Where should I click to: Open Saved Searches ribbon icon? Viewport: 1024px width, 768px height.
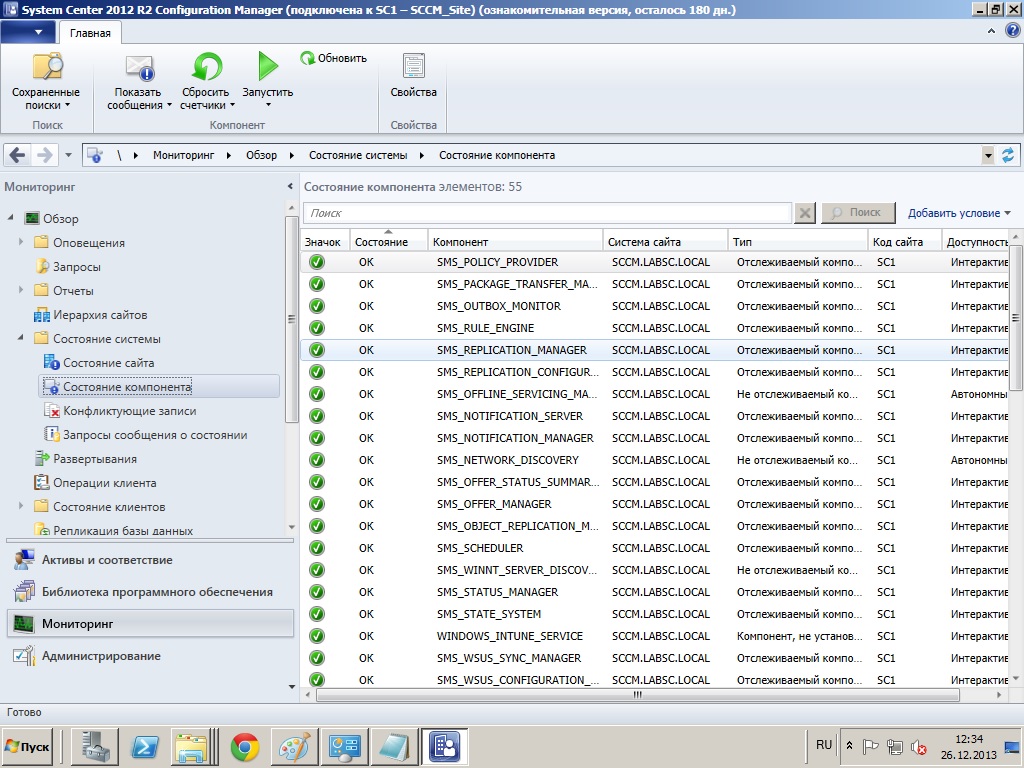pyautogui.click(x=47, y=67)
